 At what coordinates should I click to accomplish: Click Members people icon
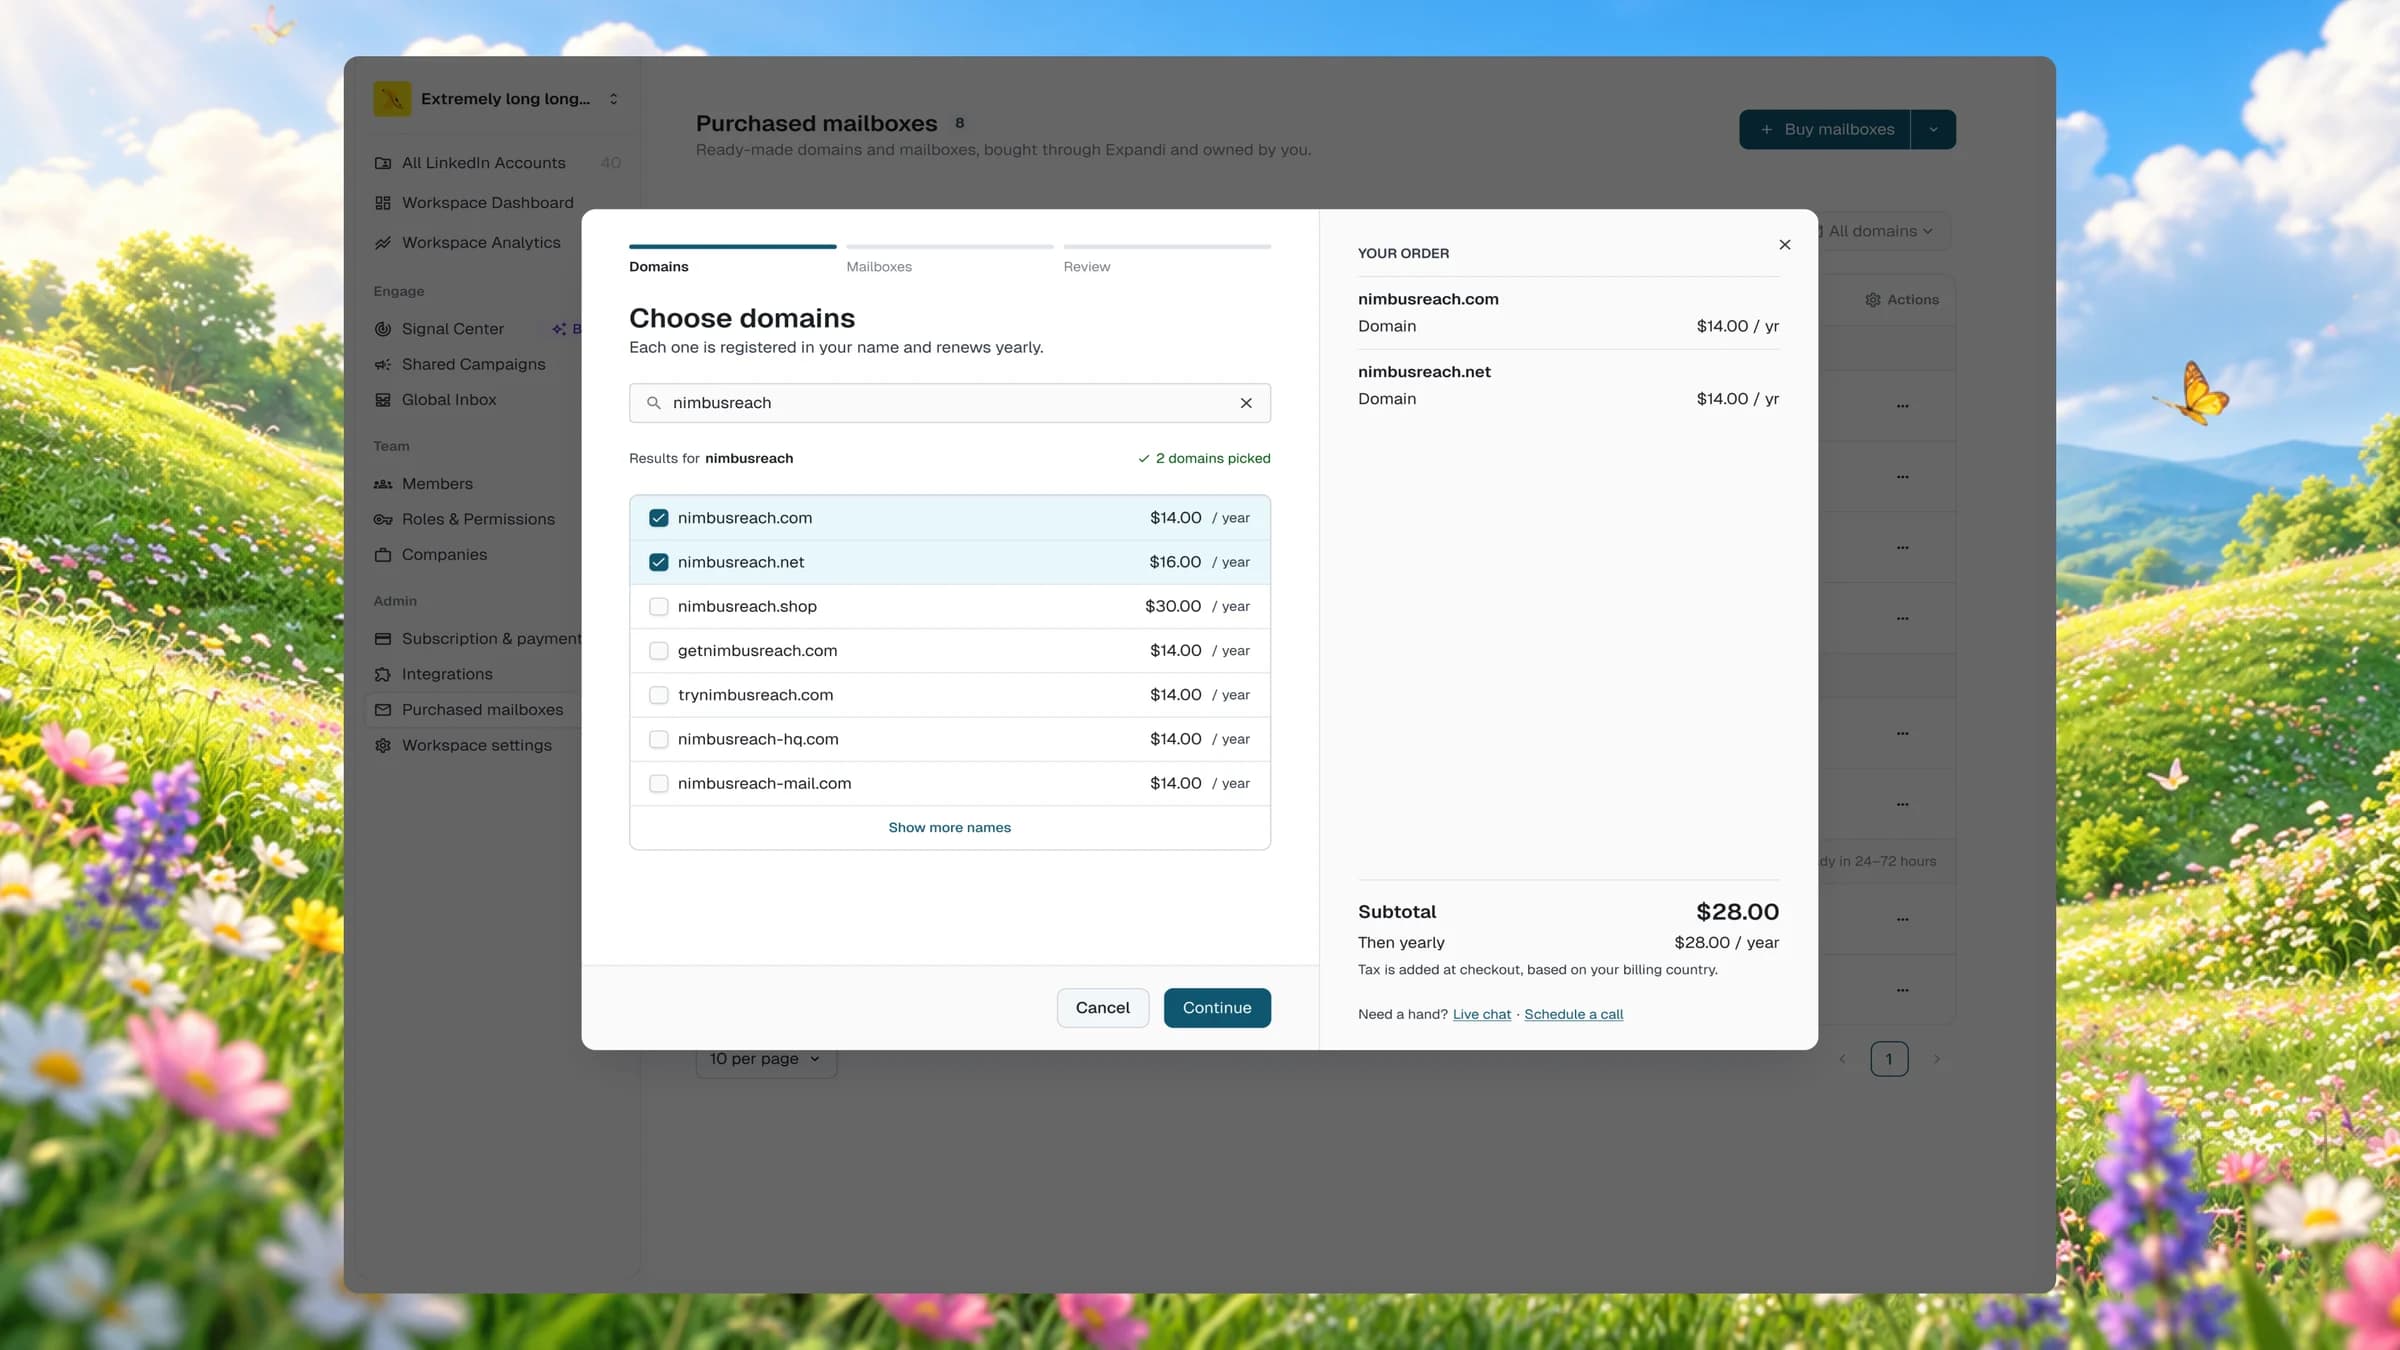tap(383, 484)
